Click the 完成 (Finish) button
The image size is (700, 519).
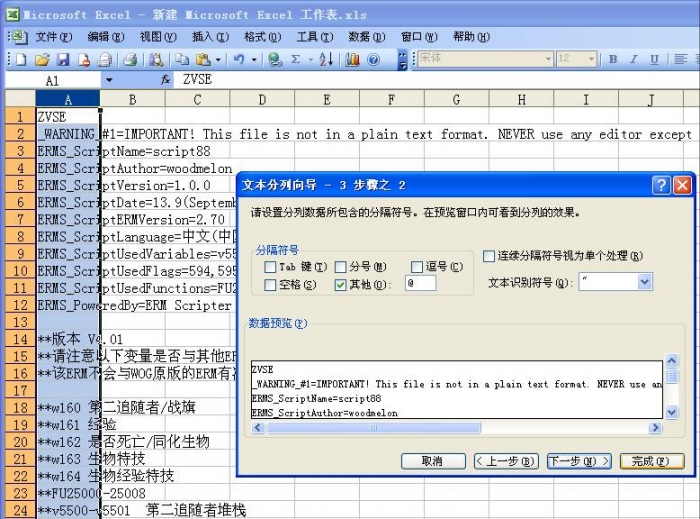[652, 461]
